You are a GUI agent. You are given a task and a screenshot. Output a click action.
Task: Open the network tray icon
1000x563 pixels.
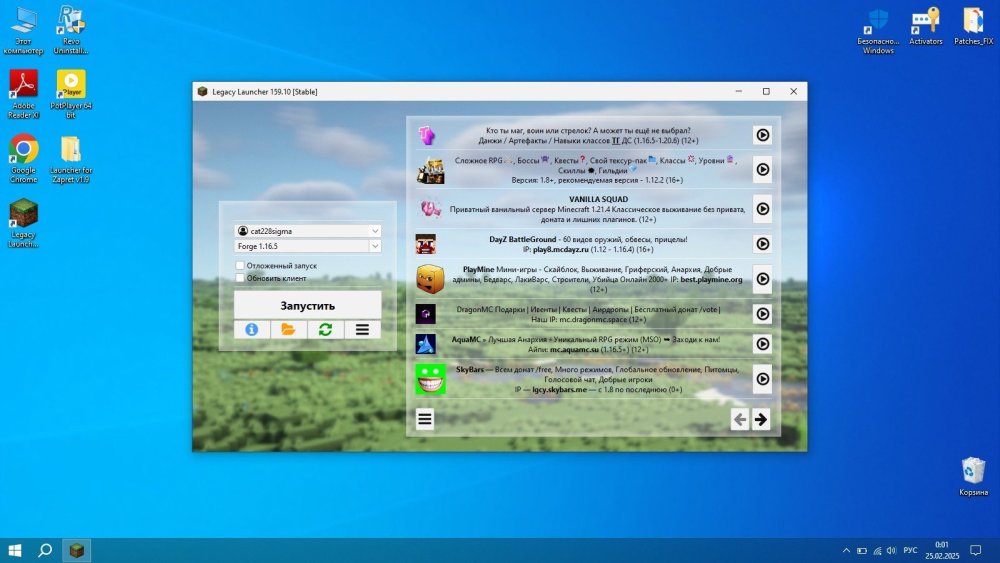877,550
